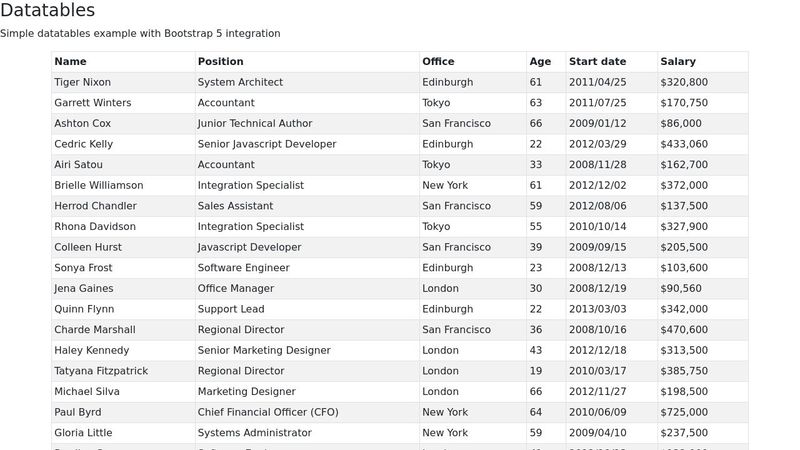Viewport: 800px width, 450px height.
Task: Select the Tiger Nixon name cell
Action: click(123, 82)
